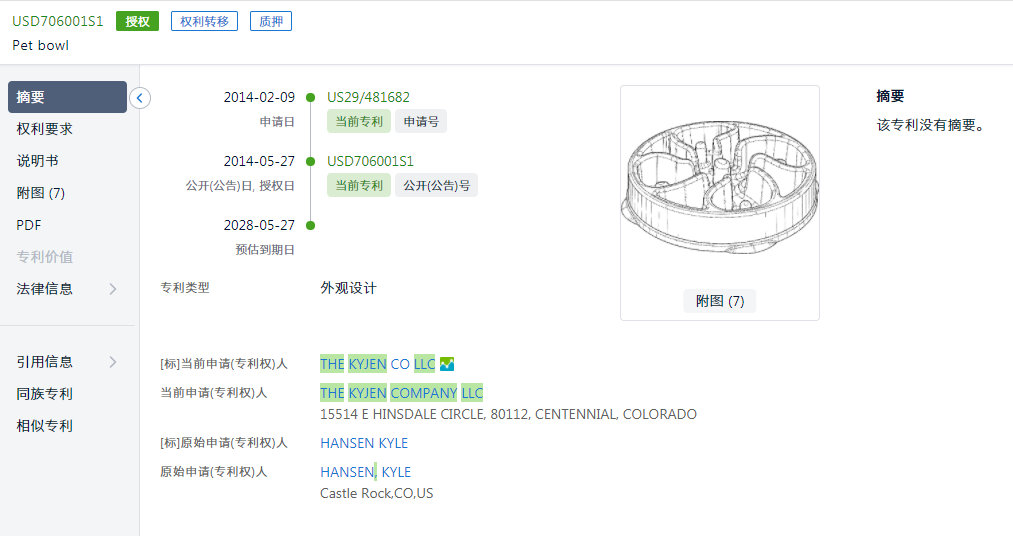This screenshot has width=1013, height=536.
Task: Click the green 授权 status badge
Action: (138, 21)
